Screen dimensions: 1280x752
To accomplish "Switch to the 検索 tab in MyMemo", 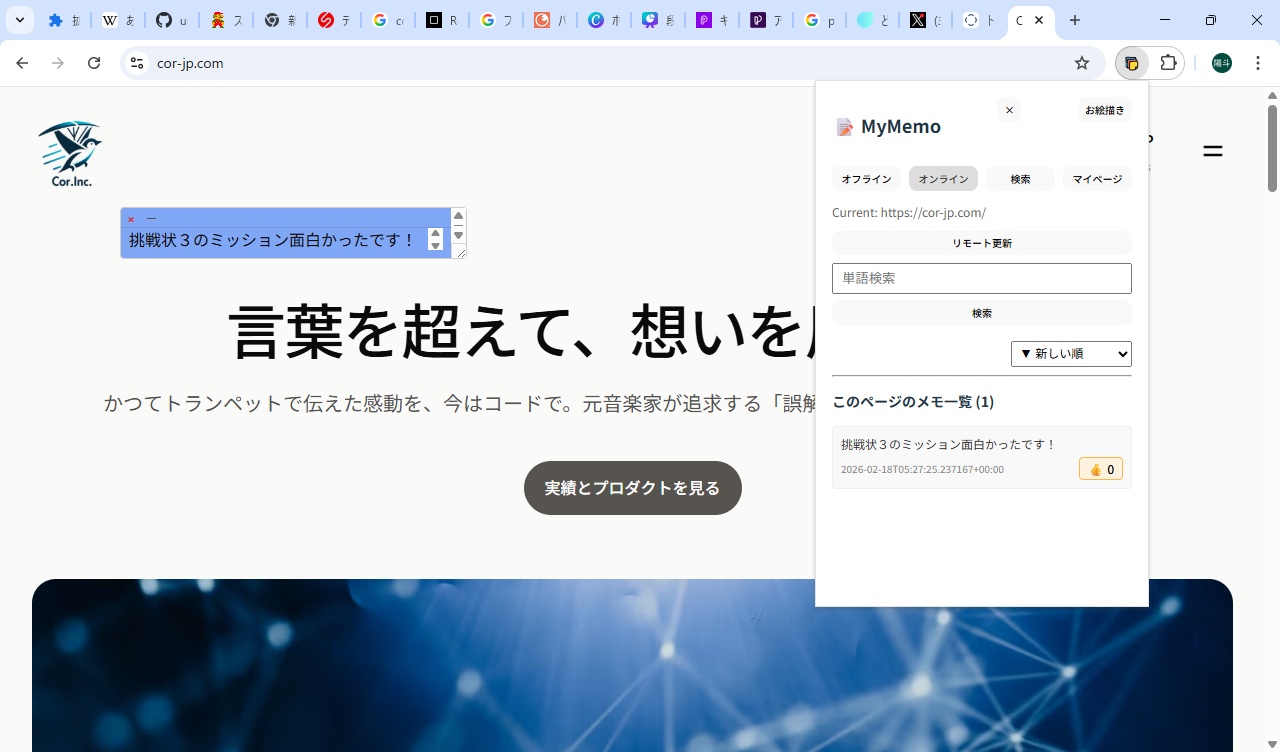I will (1020, 178).
